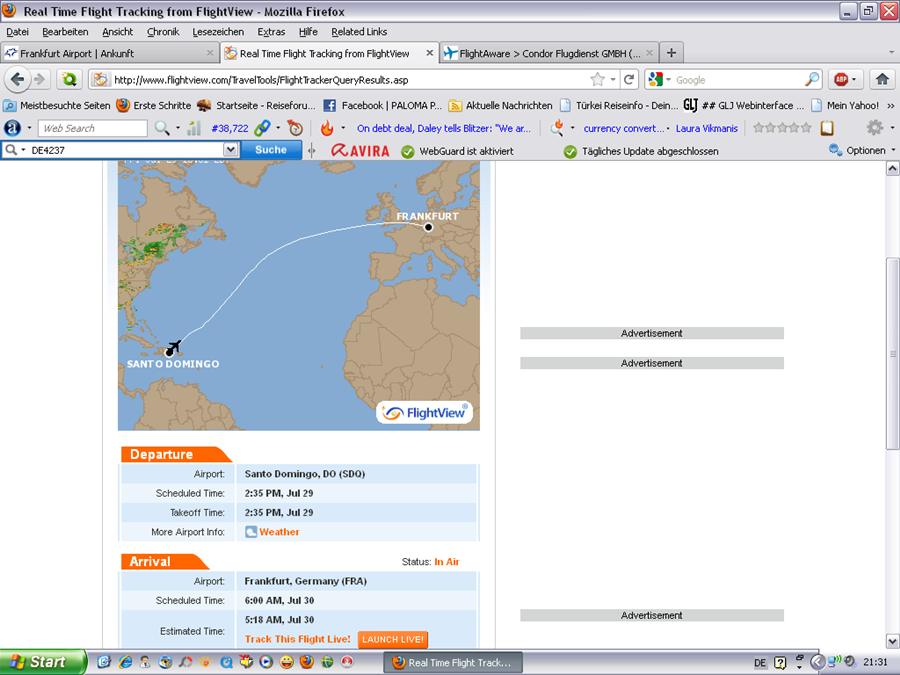Open the Avira Optionen dropdown
The image size is (900, 675).
click(x=893, y=150)
